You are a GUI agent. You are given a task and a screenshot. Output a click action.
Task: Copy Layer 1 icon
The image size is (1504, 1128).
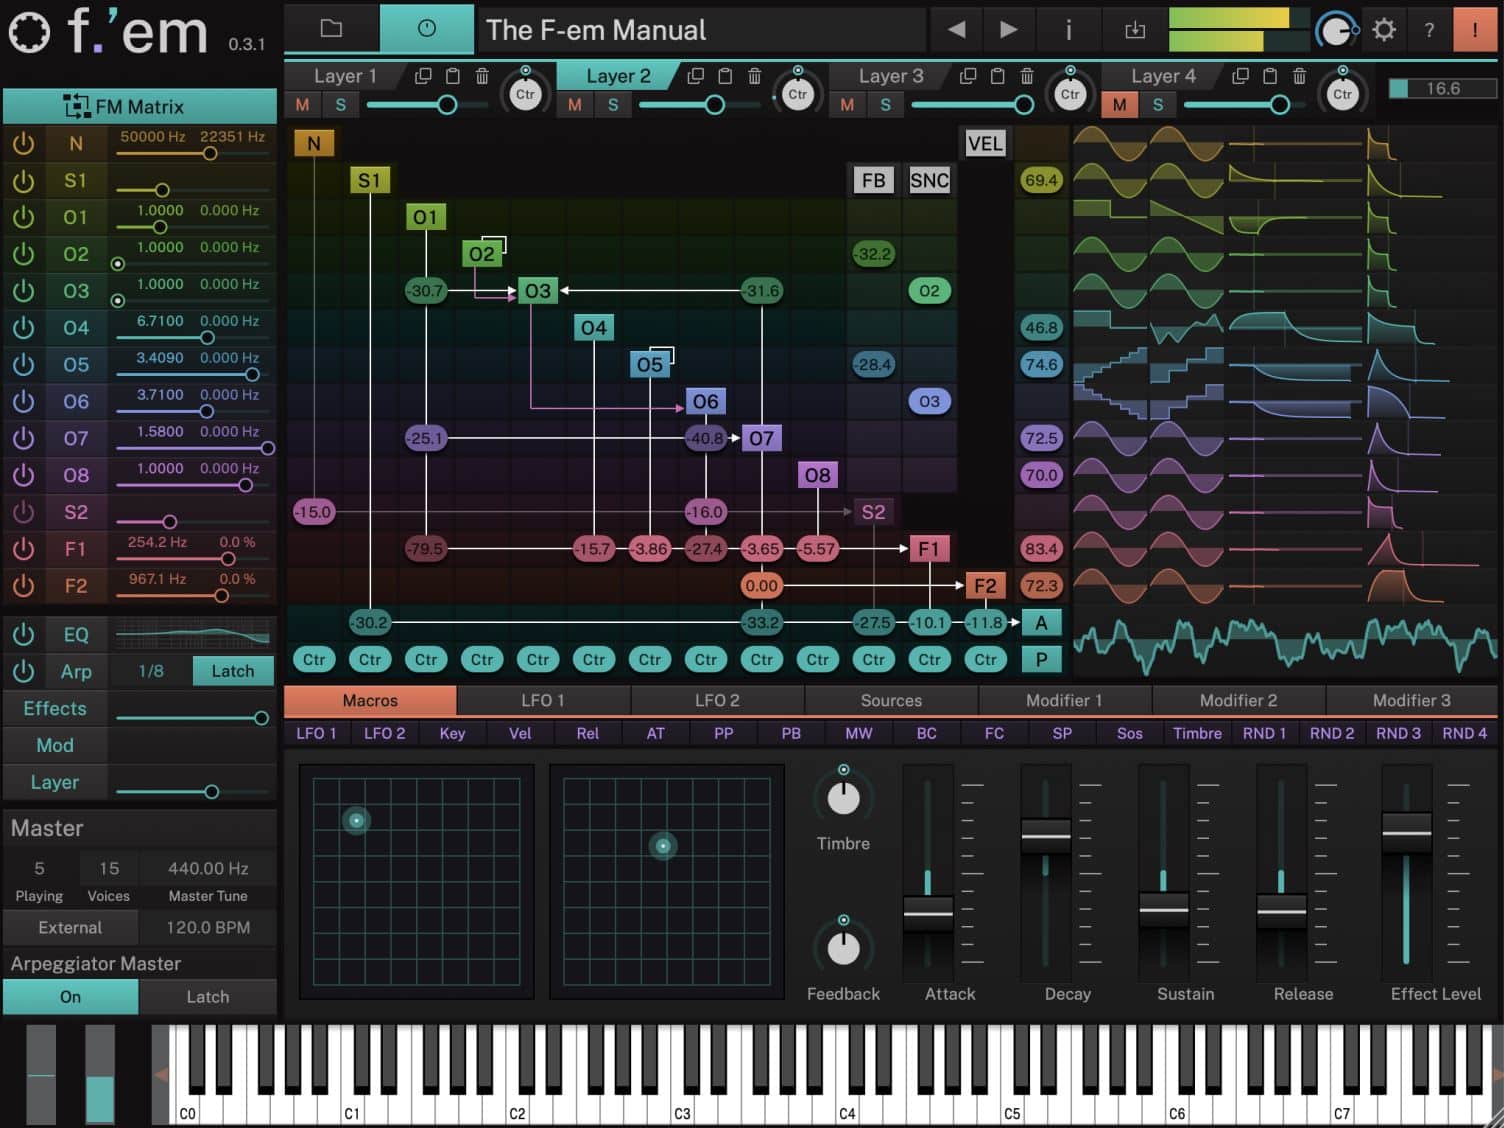tap(423, 76)
